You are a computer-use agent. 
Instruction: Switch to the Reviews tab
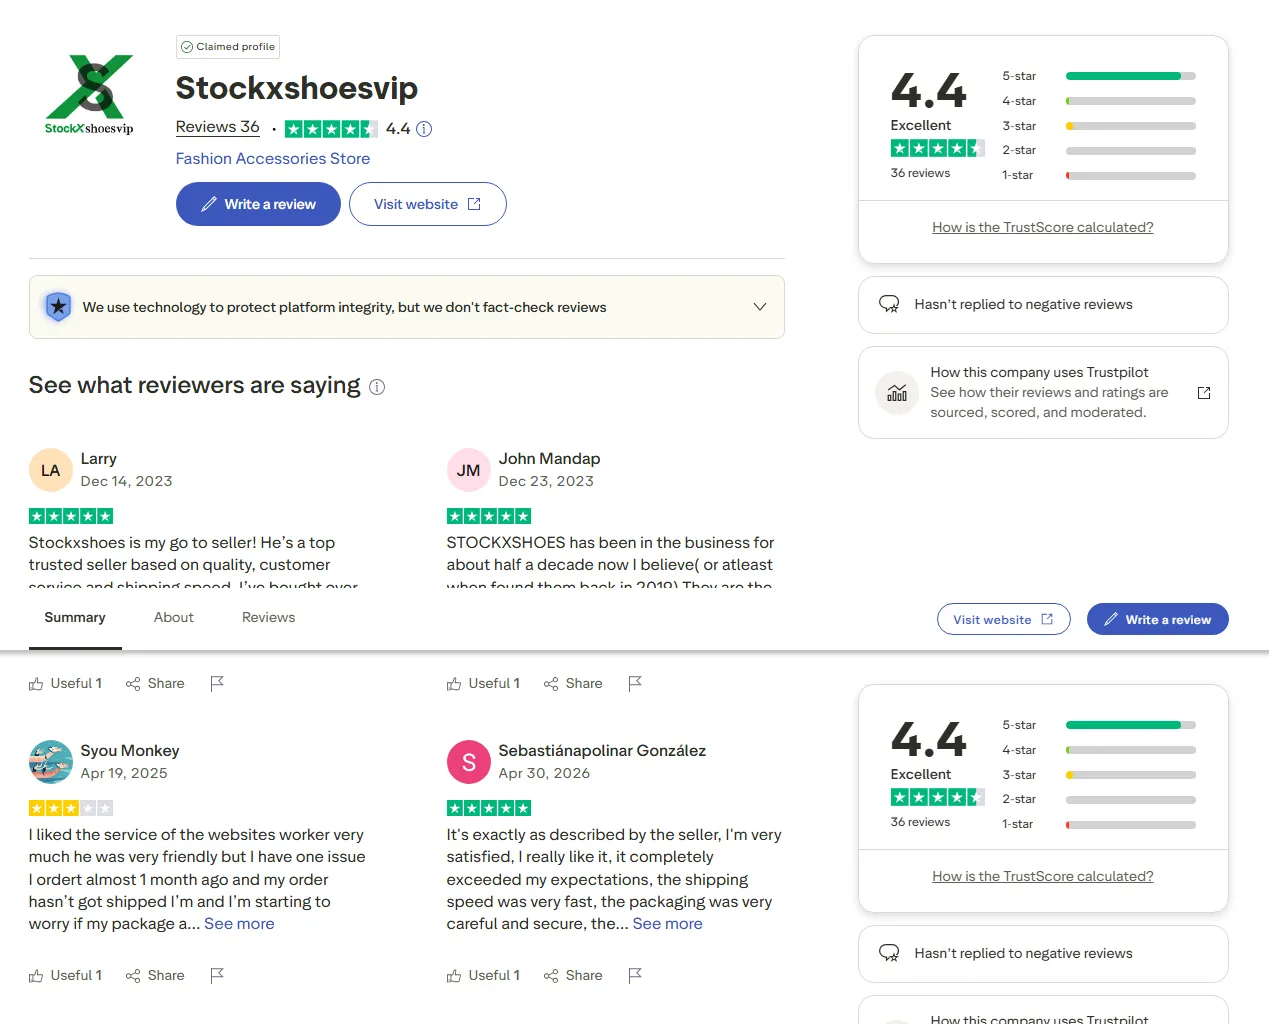tap(269, 618)
